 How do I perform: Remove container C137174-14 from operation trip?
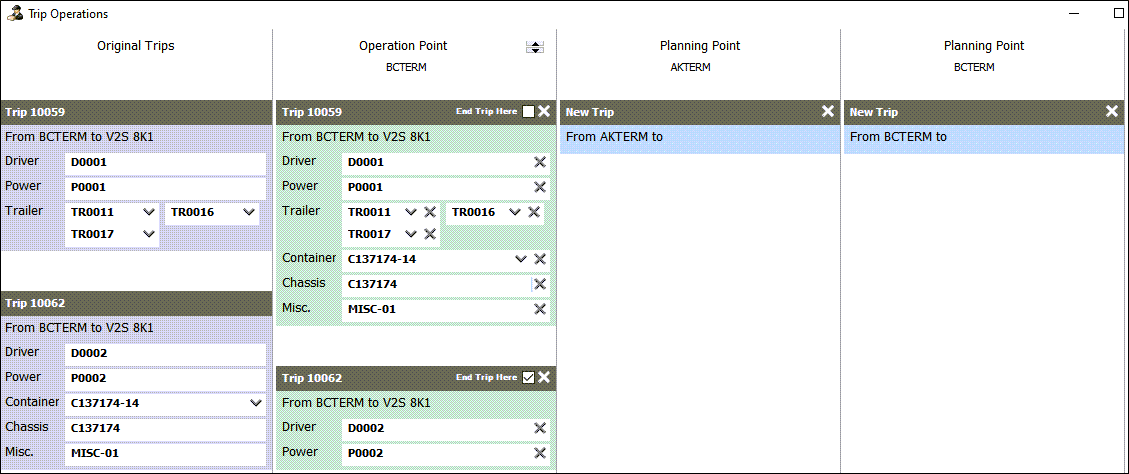[x=540, y=259]
